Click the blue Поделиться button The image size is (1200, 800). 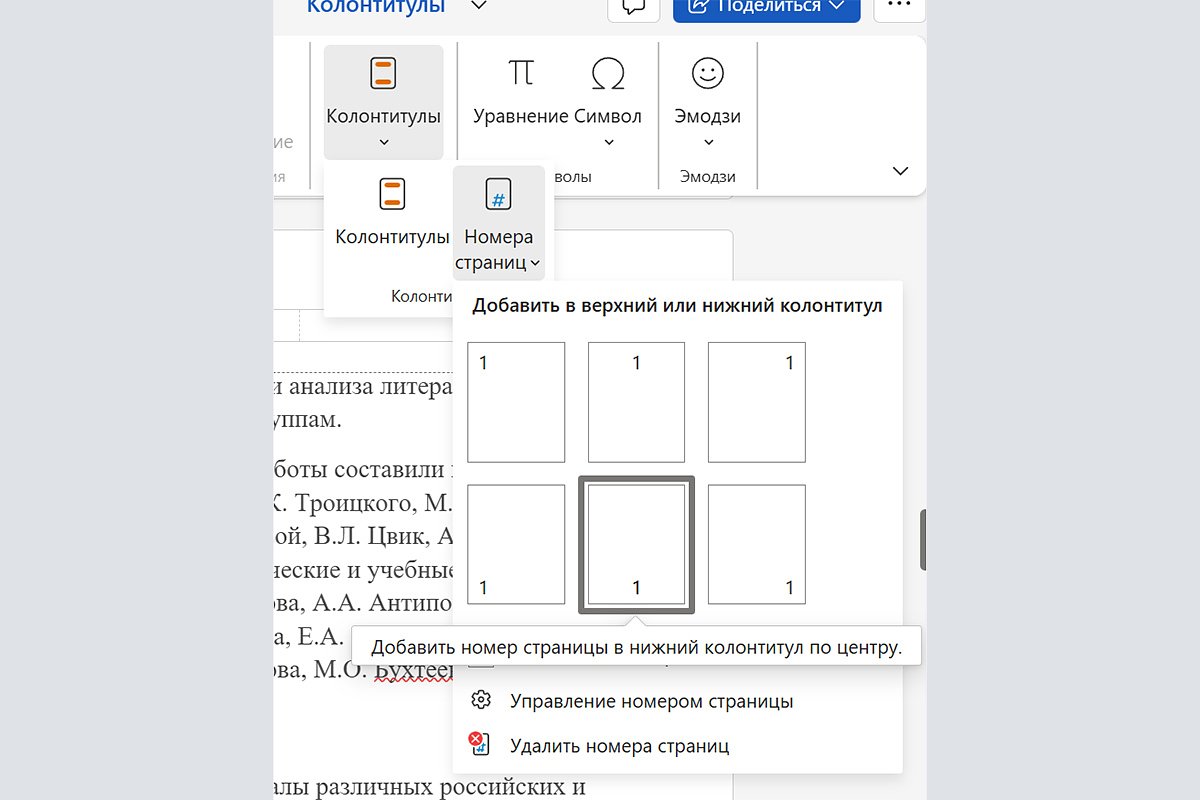coord(766,6)
